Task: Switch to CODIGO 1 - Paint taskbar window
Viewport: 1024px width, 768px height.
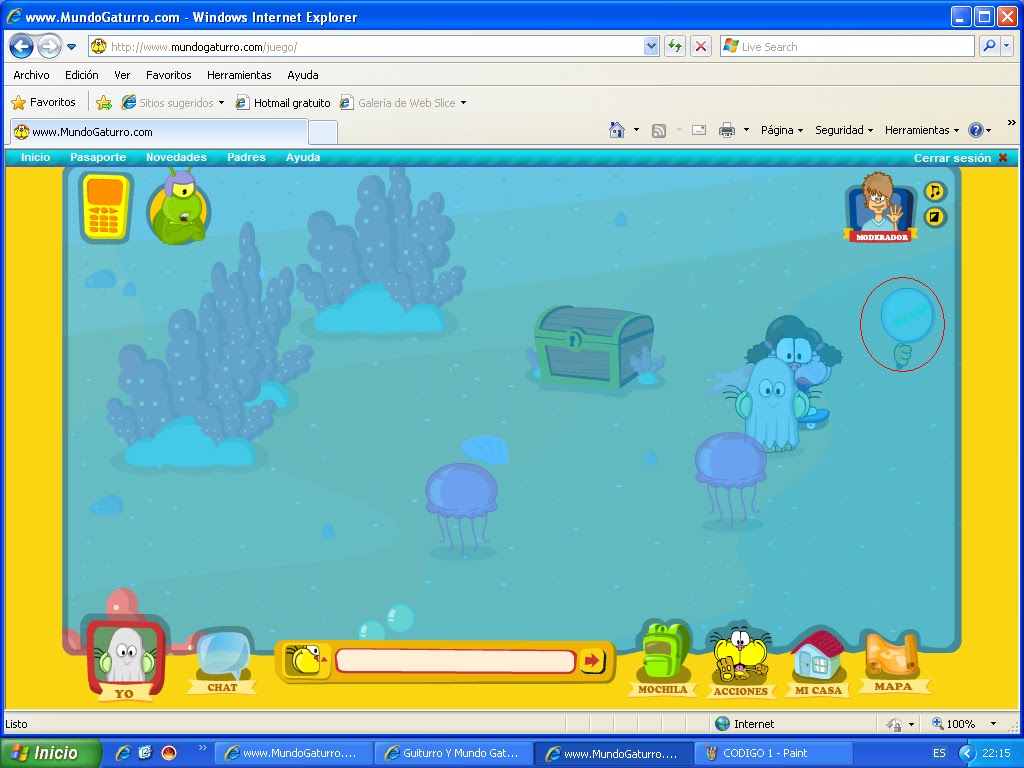Action: click(773, 753)
